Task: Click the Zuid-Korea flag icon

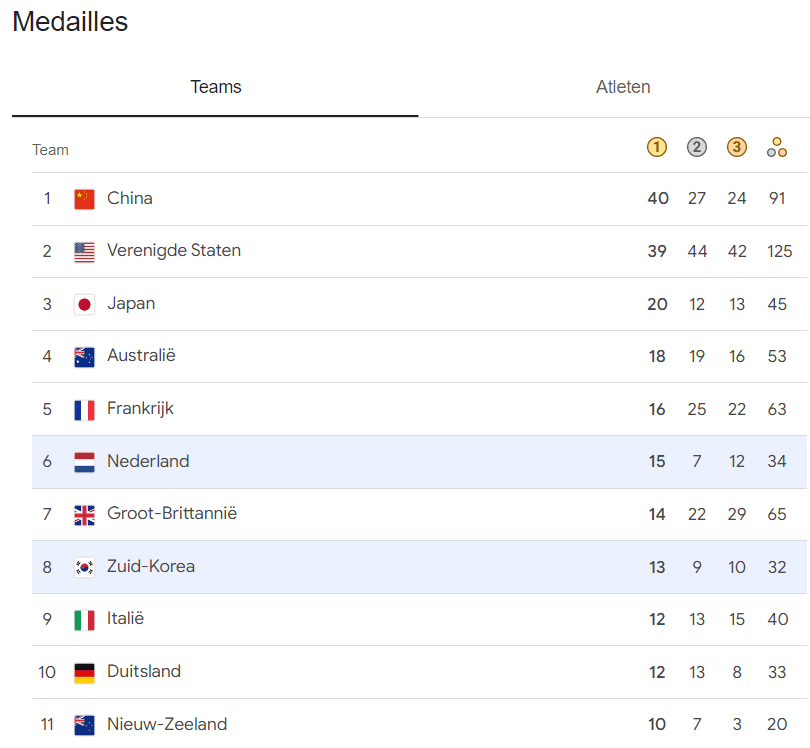Action: tap(84, 567)
